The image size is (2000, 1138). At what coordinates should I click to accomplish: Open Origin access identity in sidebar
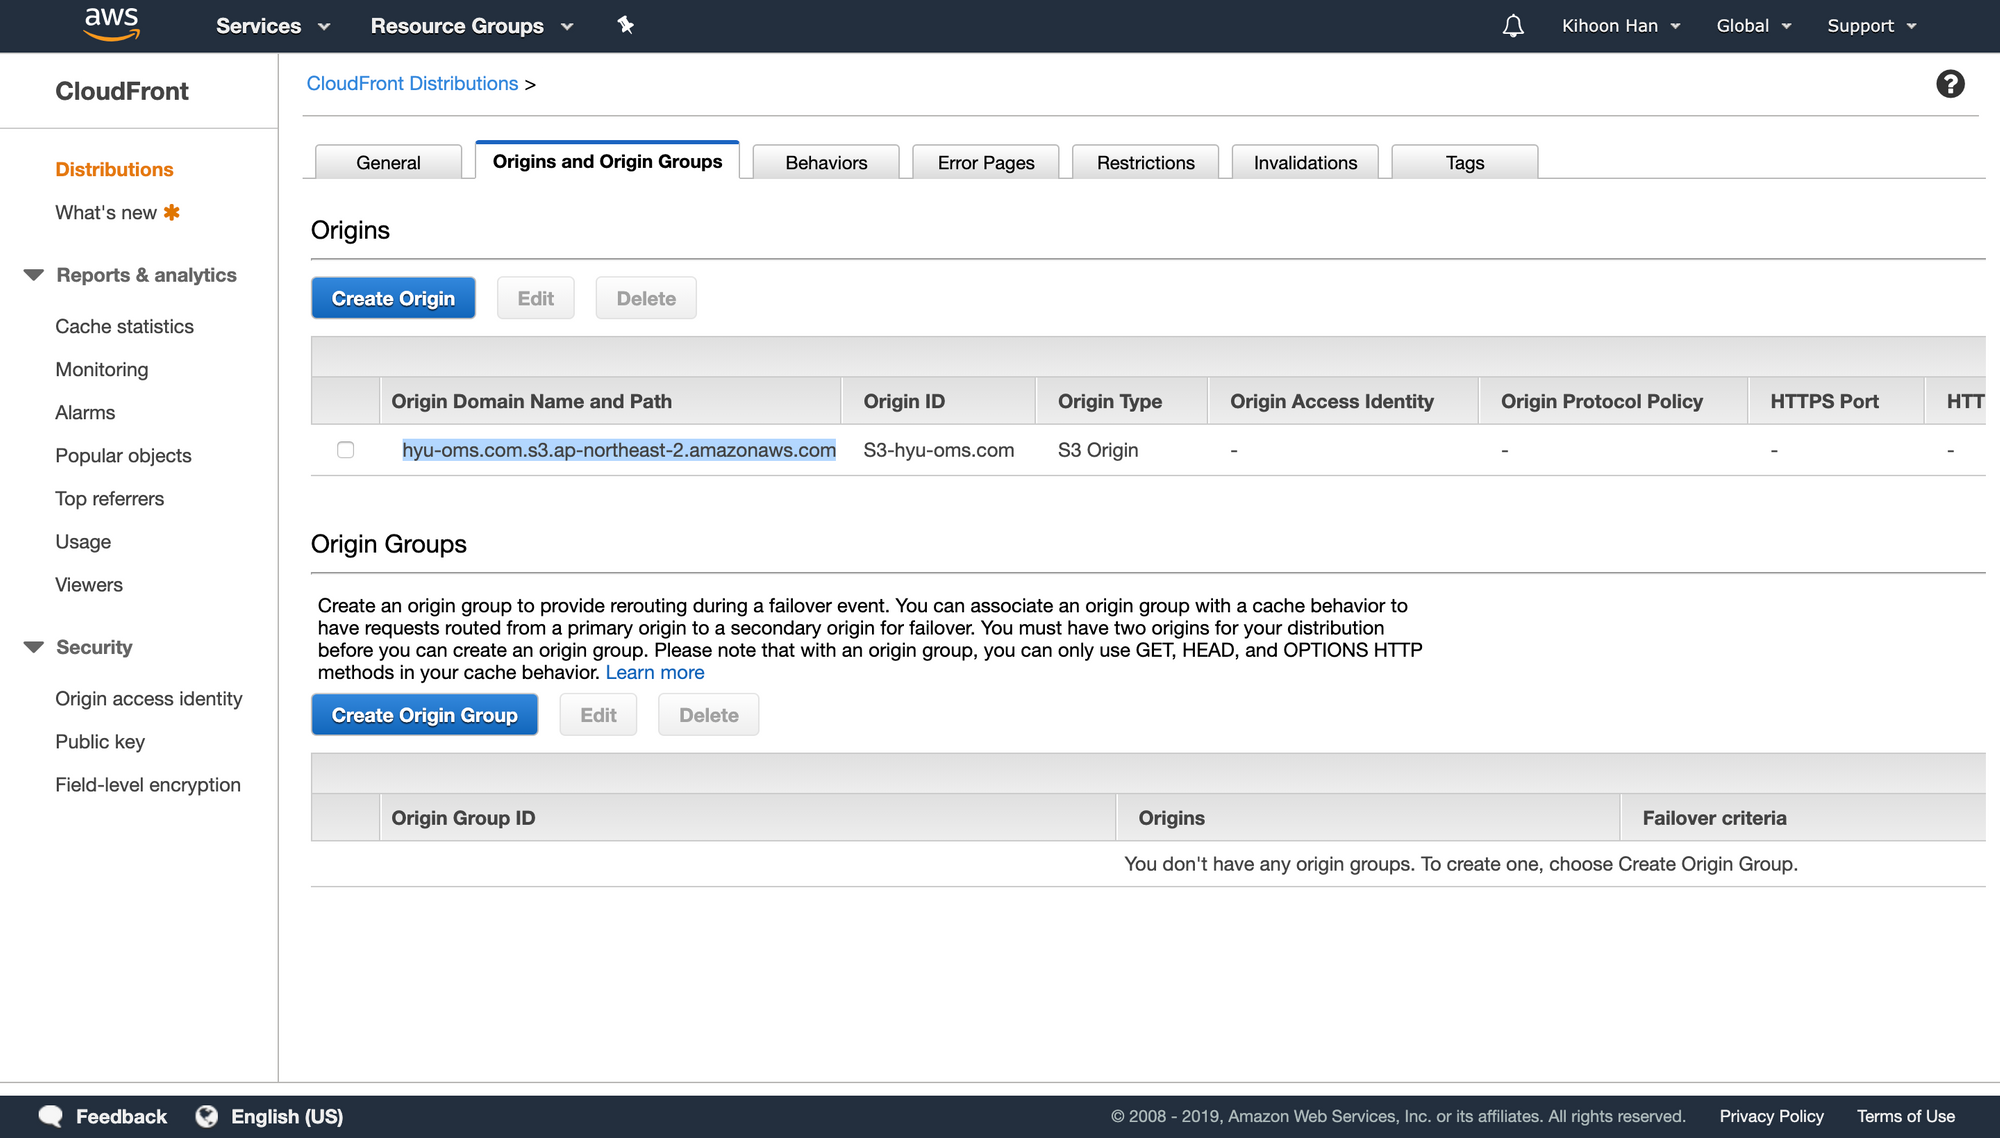click(149, 699)
